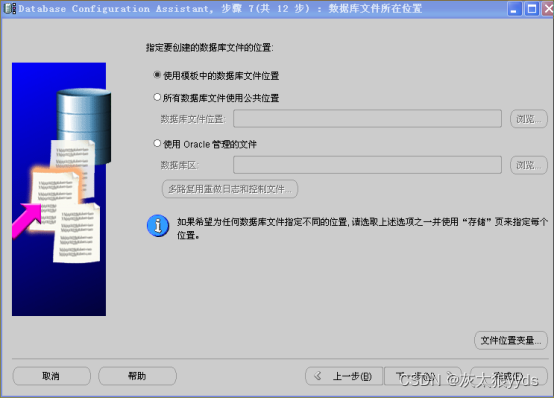Click the database area input field
Image resolution: width=554 pixels, height=398 pixels.
point(367,165)
